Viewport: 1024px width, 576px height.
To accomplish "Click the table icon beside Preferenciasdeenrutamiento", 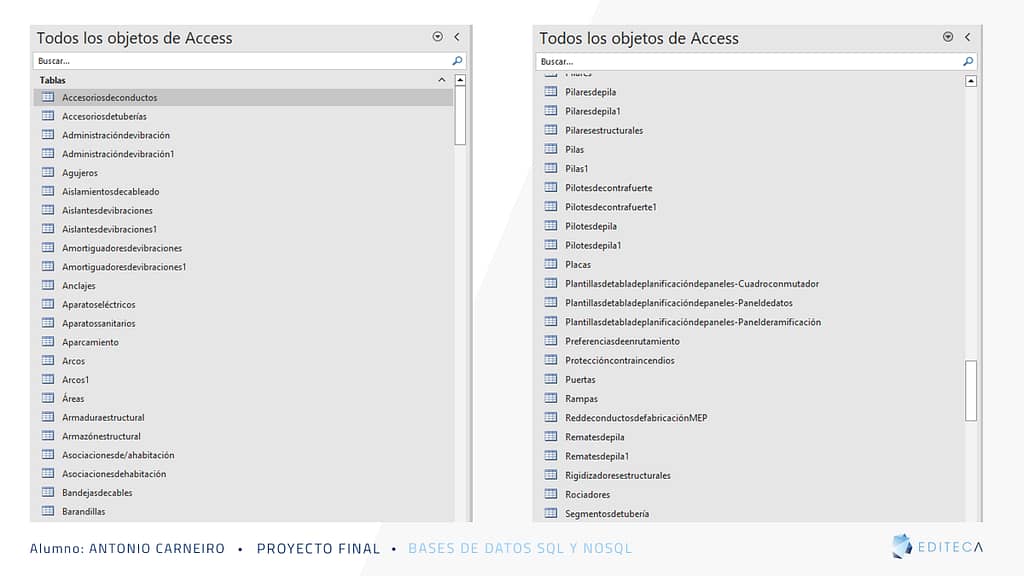I will coord(551,341).
